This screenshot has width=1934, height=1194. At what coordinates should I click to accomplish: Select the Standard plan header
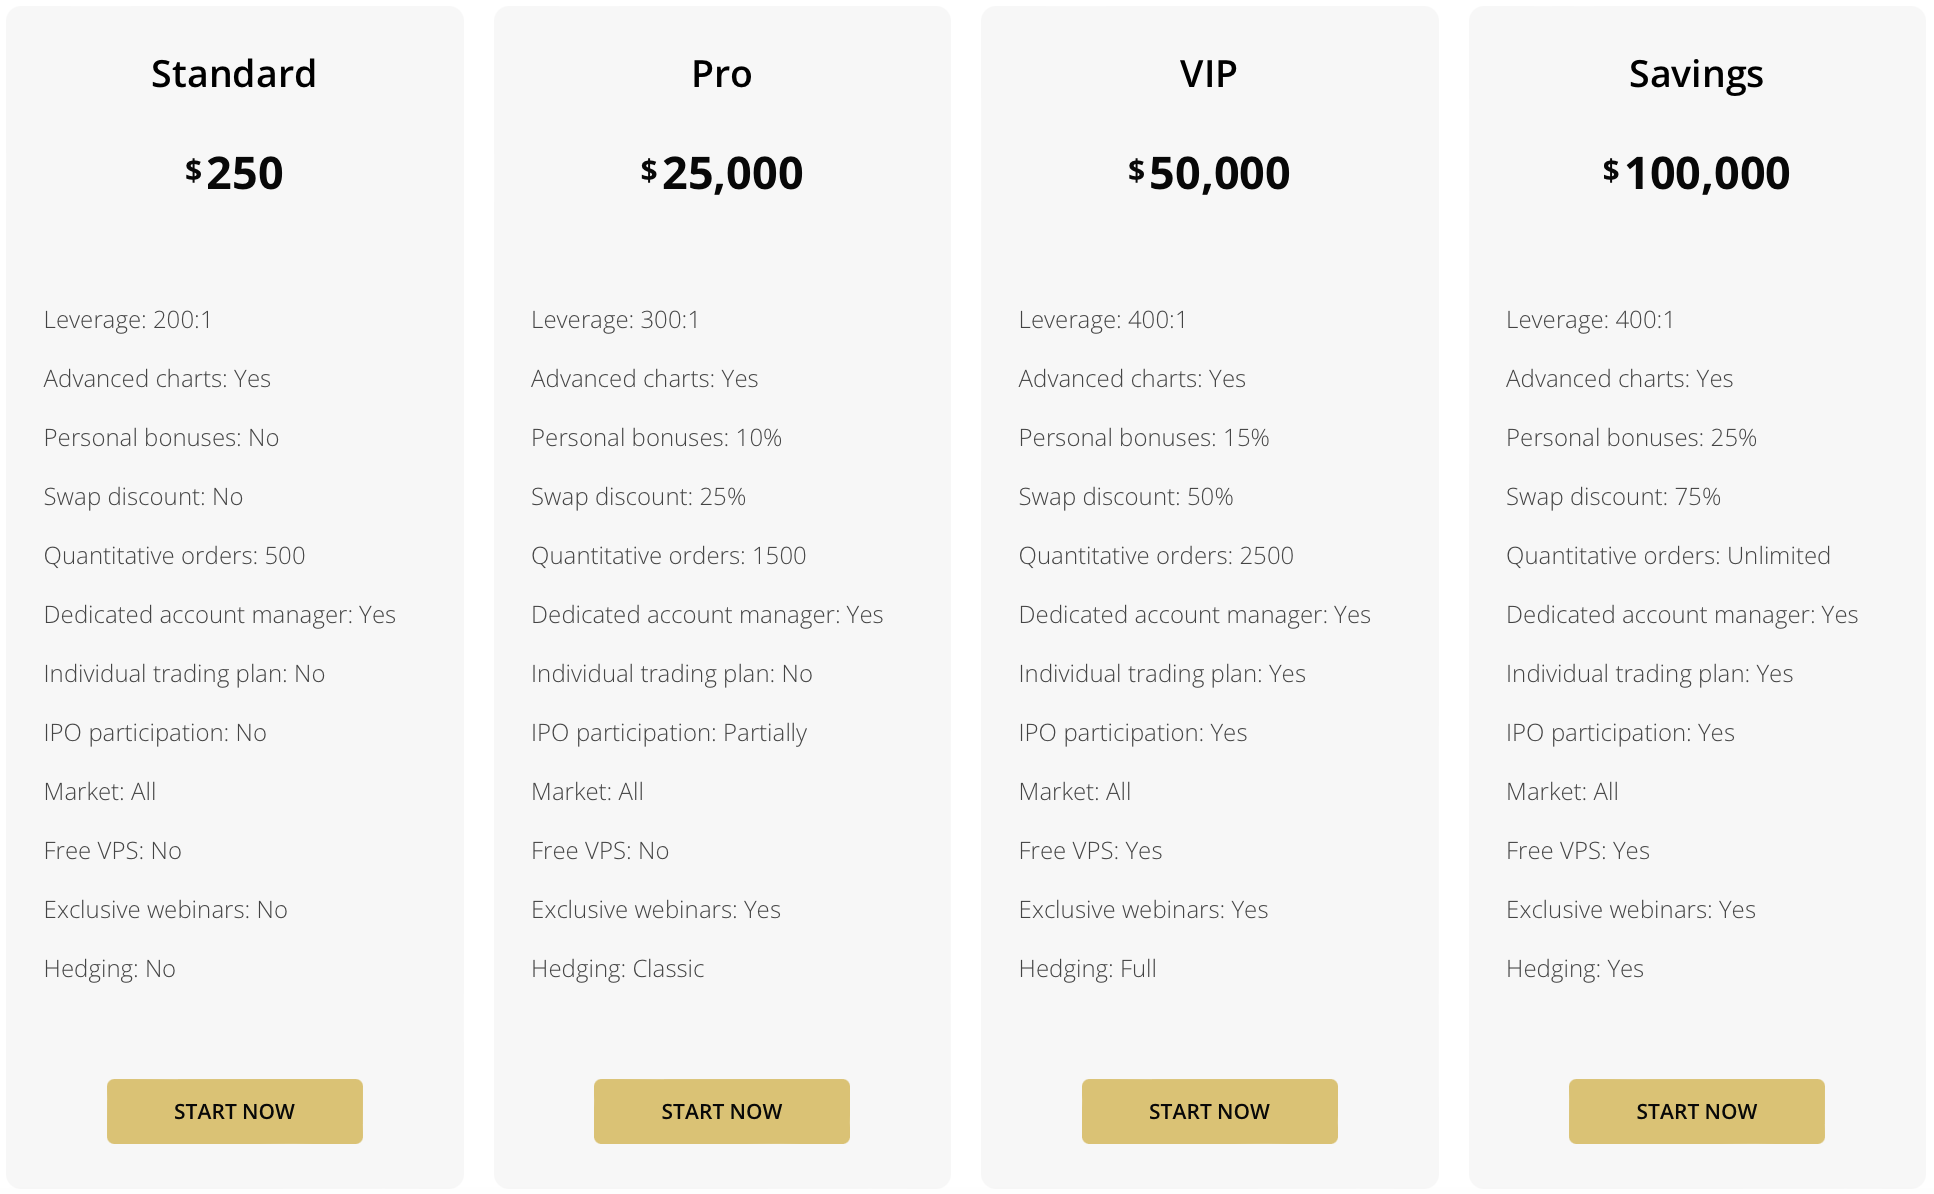234,73
